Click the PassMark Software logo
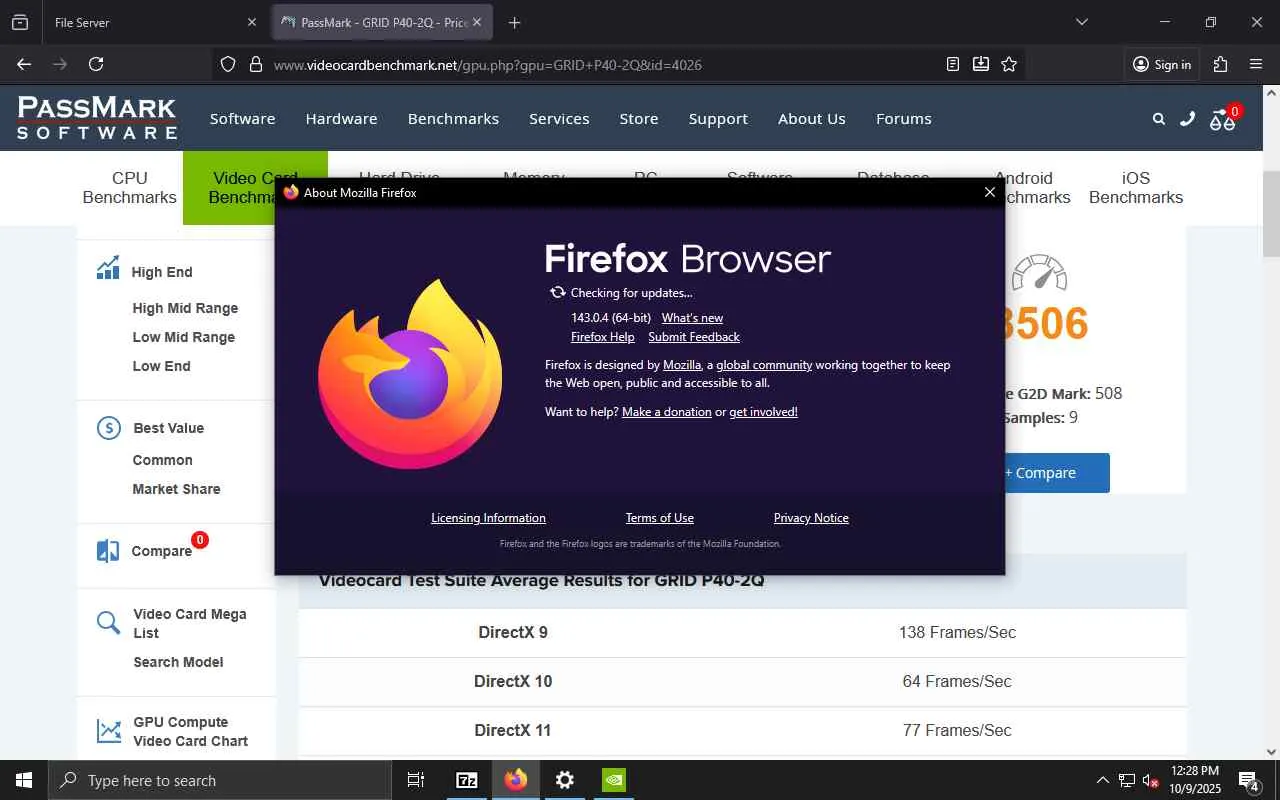1280x800 pixels. coord(97,118)
